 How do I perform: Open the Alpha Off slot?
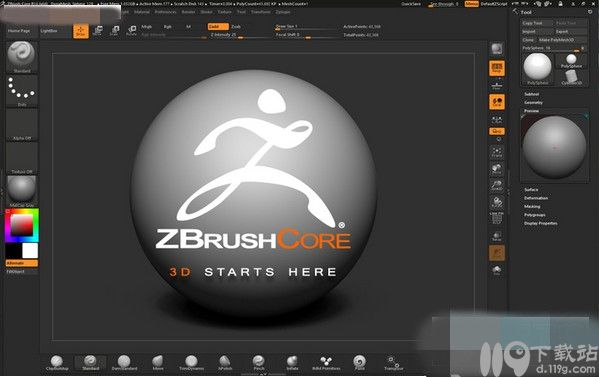[22, 125]
